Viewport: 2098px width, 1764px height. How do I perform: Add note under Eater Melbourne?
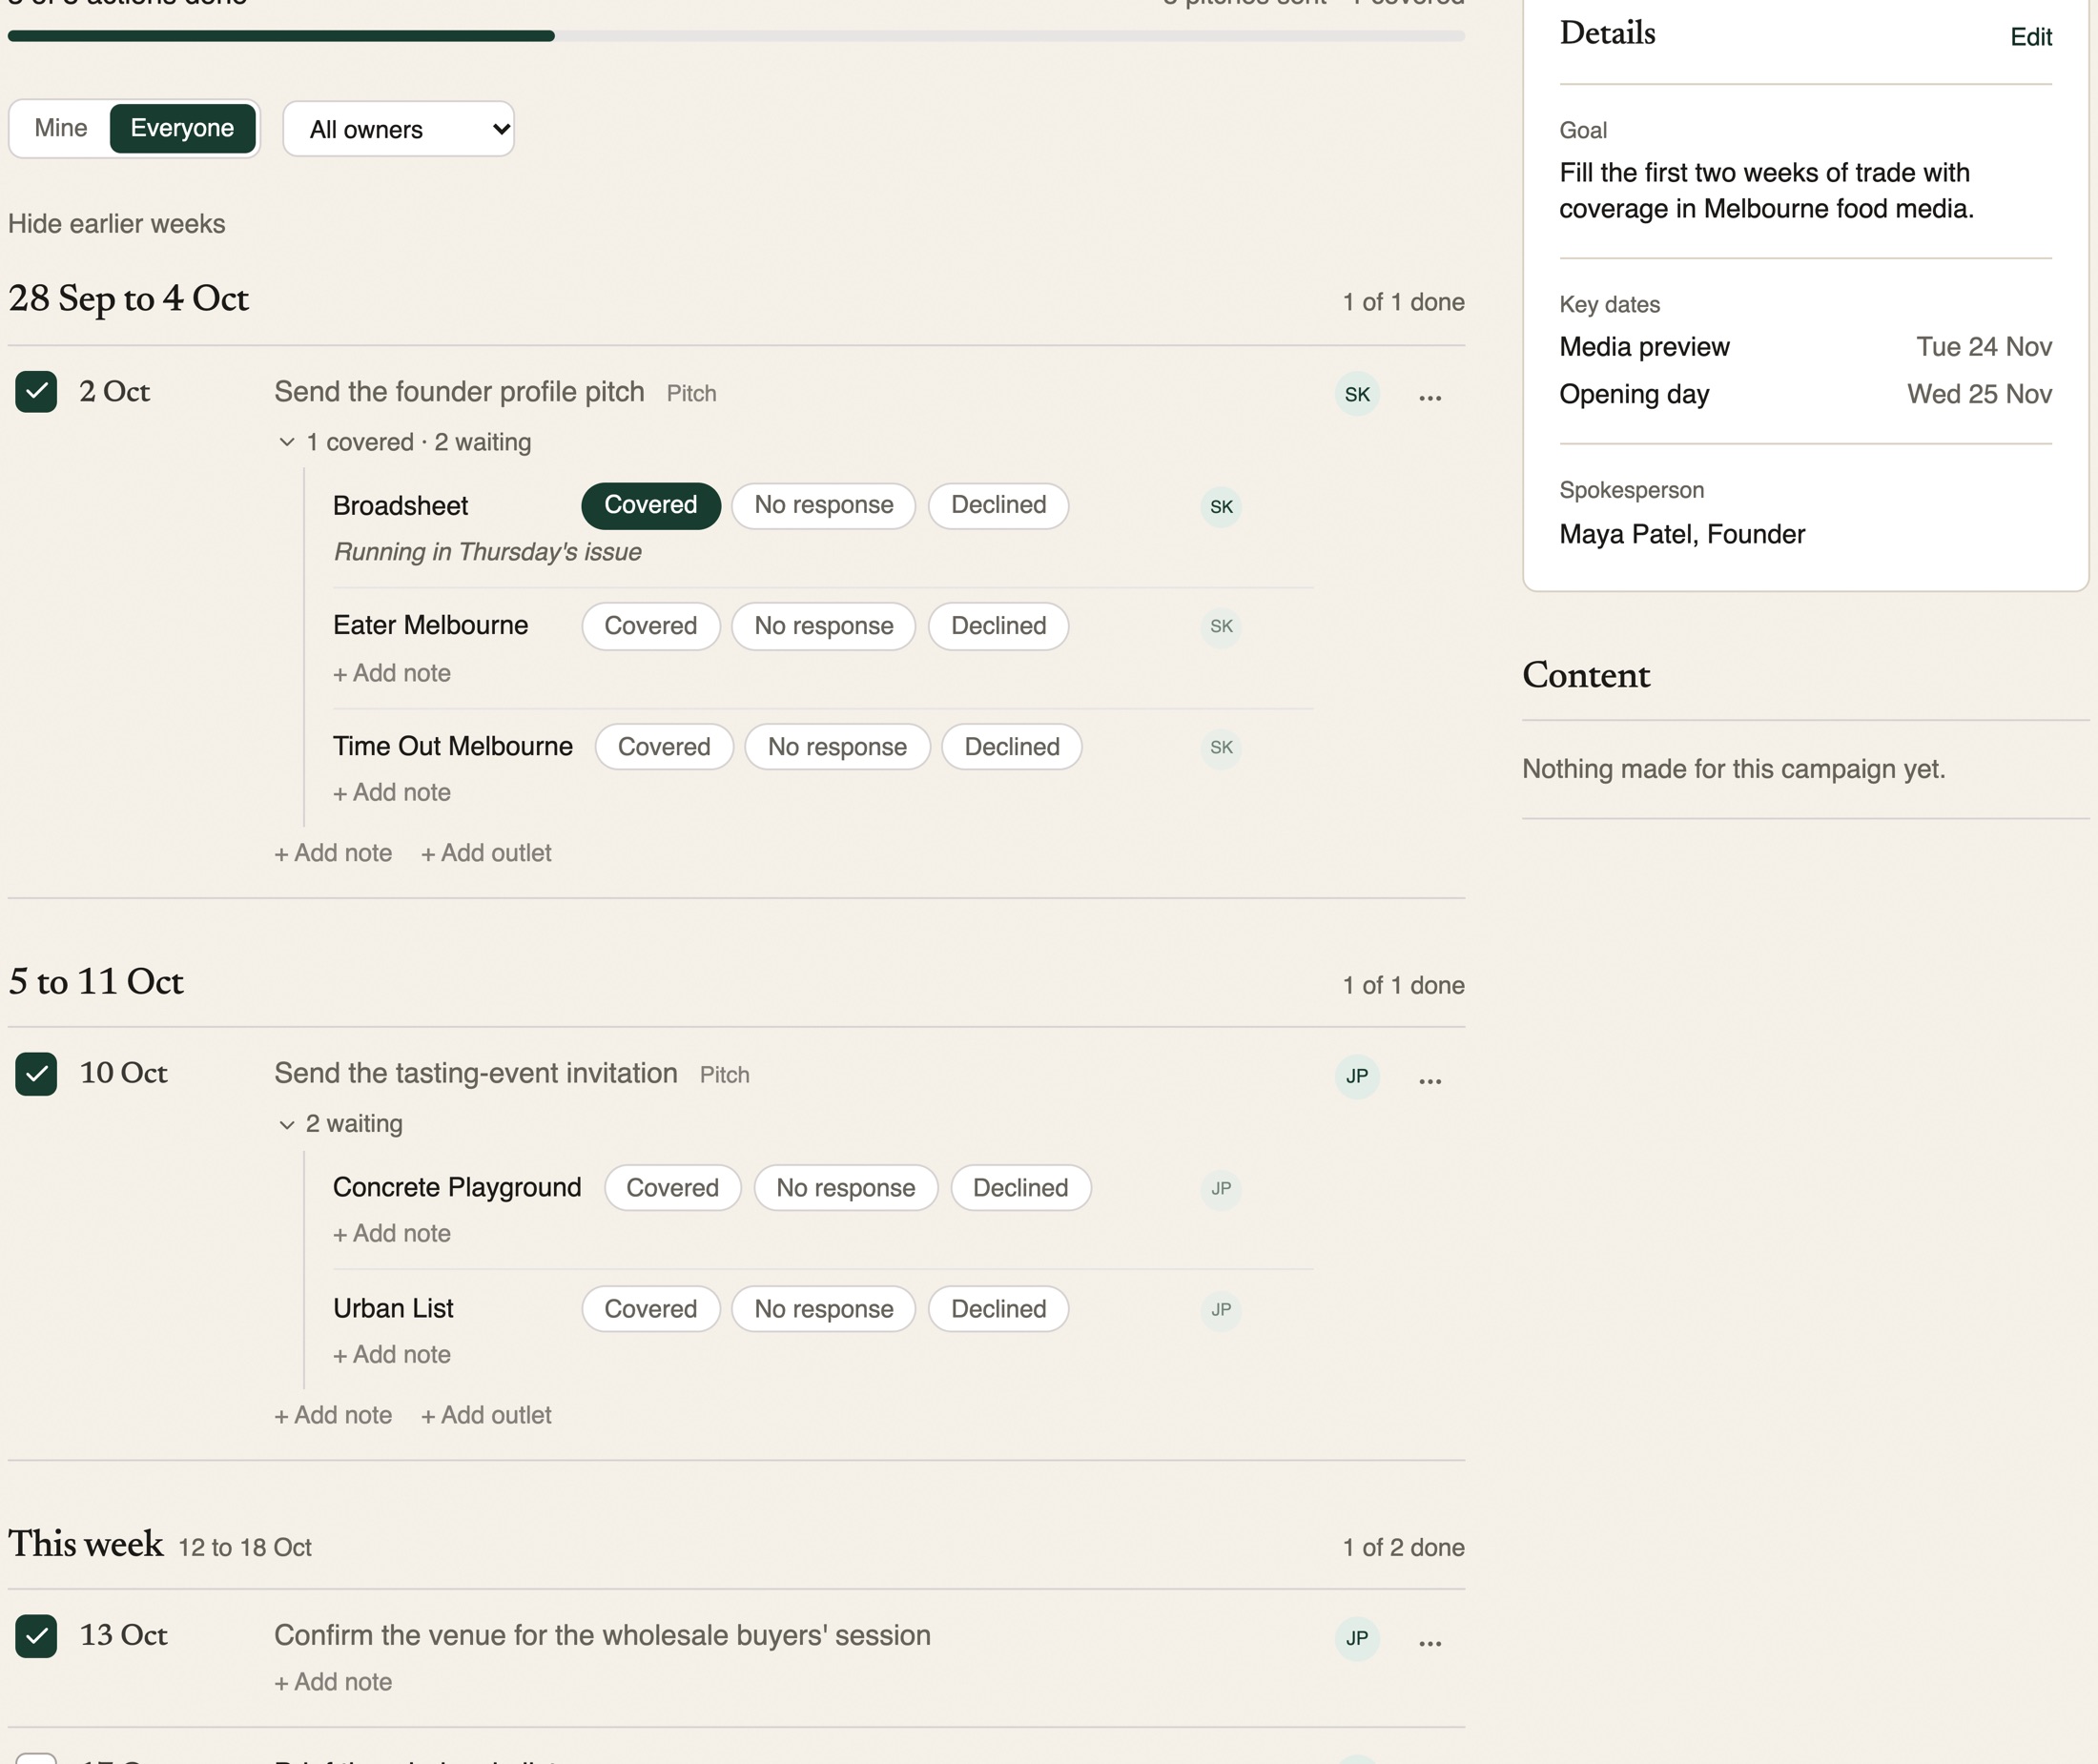click(392, 673)
